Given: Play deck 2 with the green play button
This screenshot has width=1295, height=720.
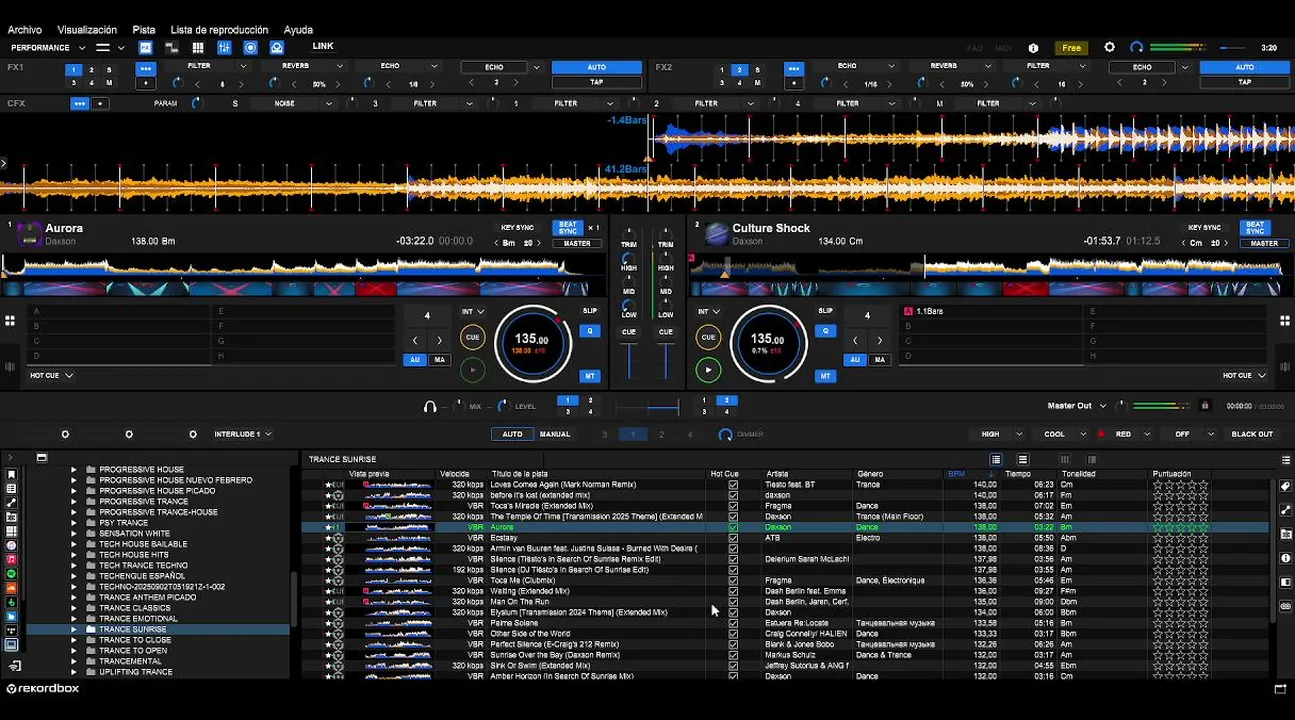Looking at the screenshot, I should [708, 370].
